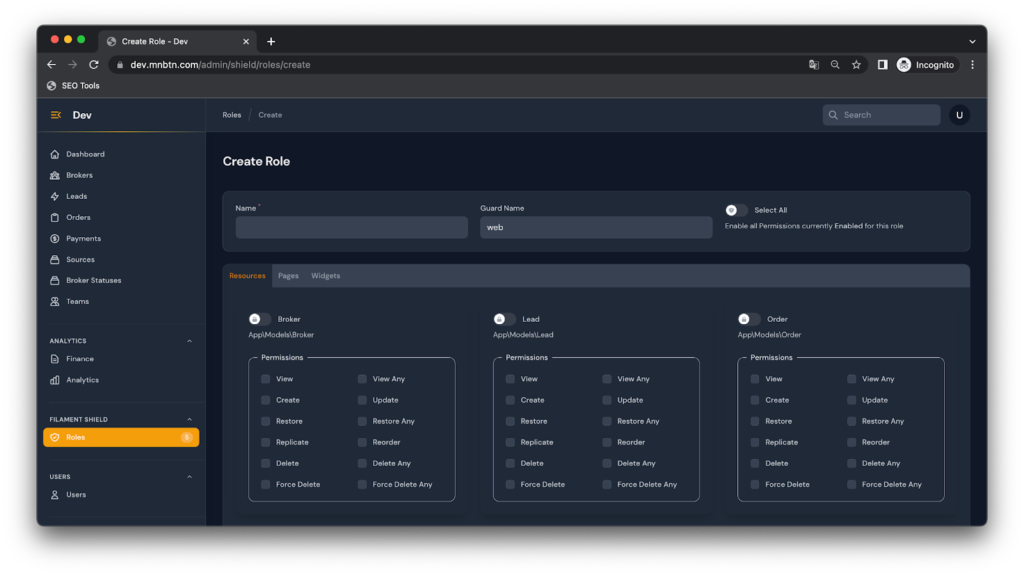1024x575 pixels.
Task: Open Analytics via its chart icon
Action: click(55, 380)
